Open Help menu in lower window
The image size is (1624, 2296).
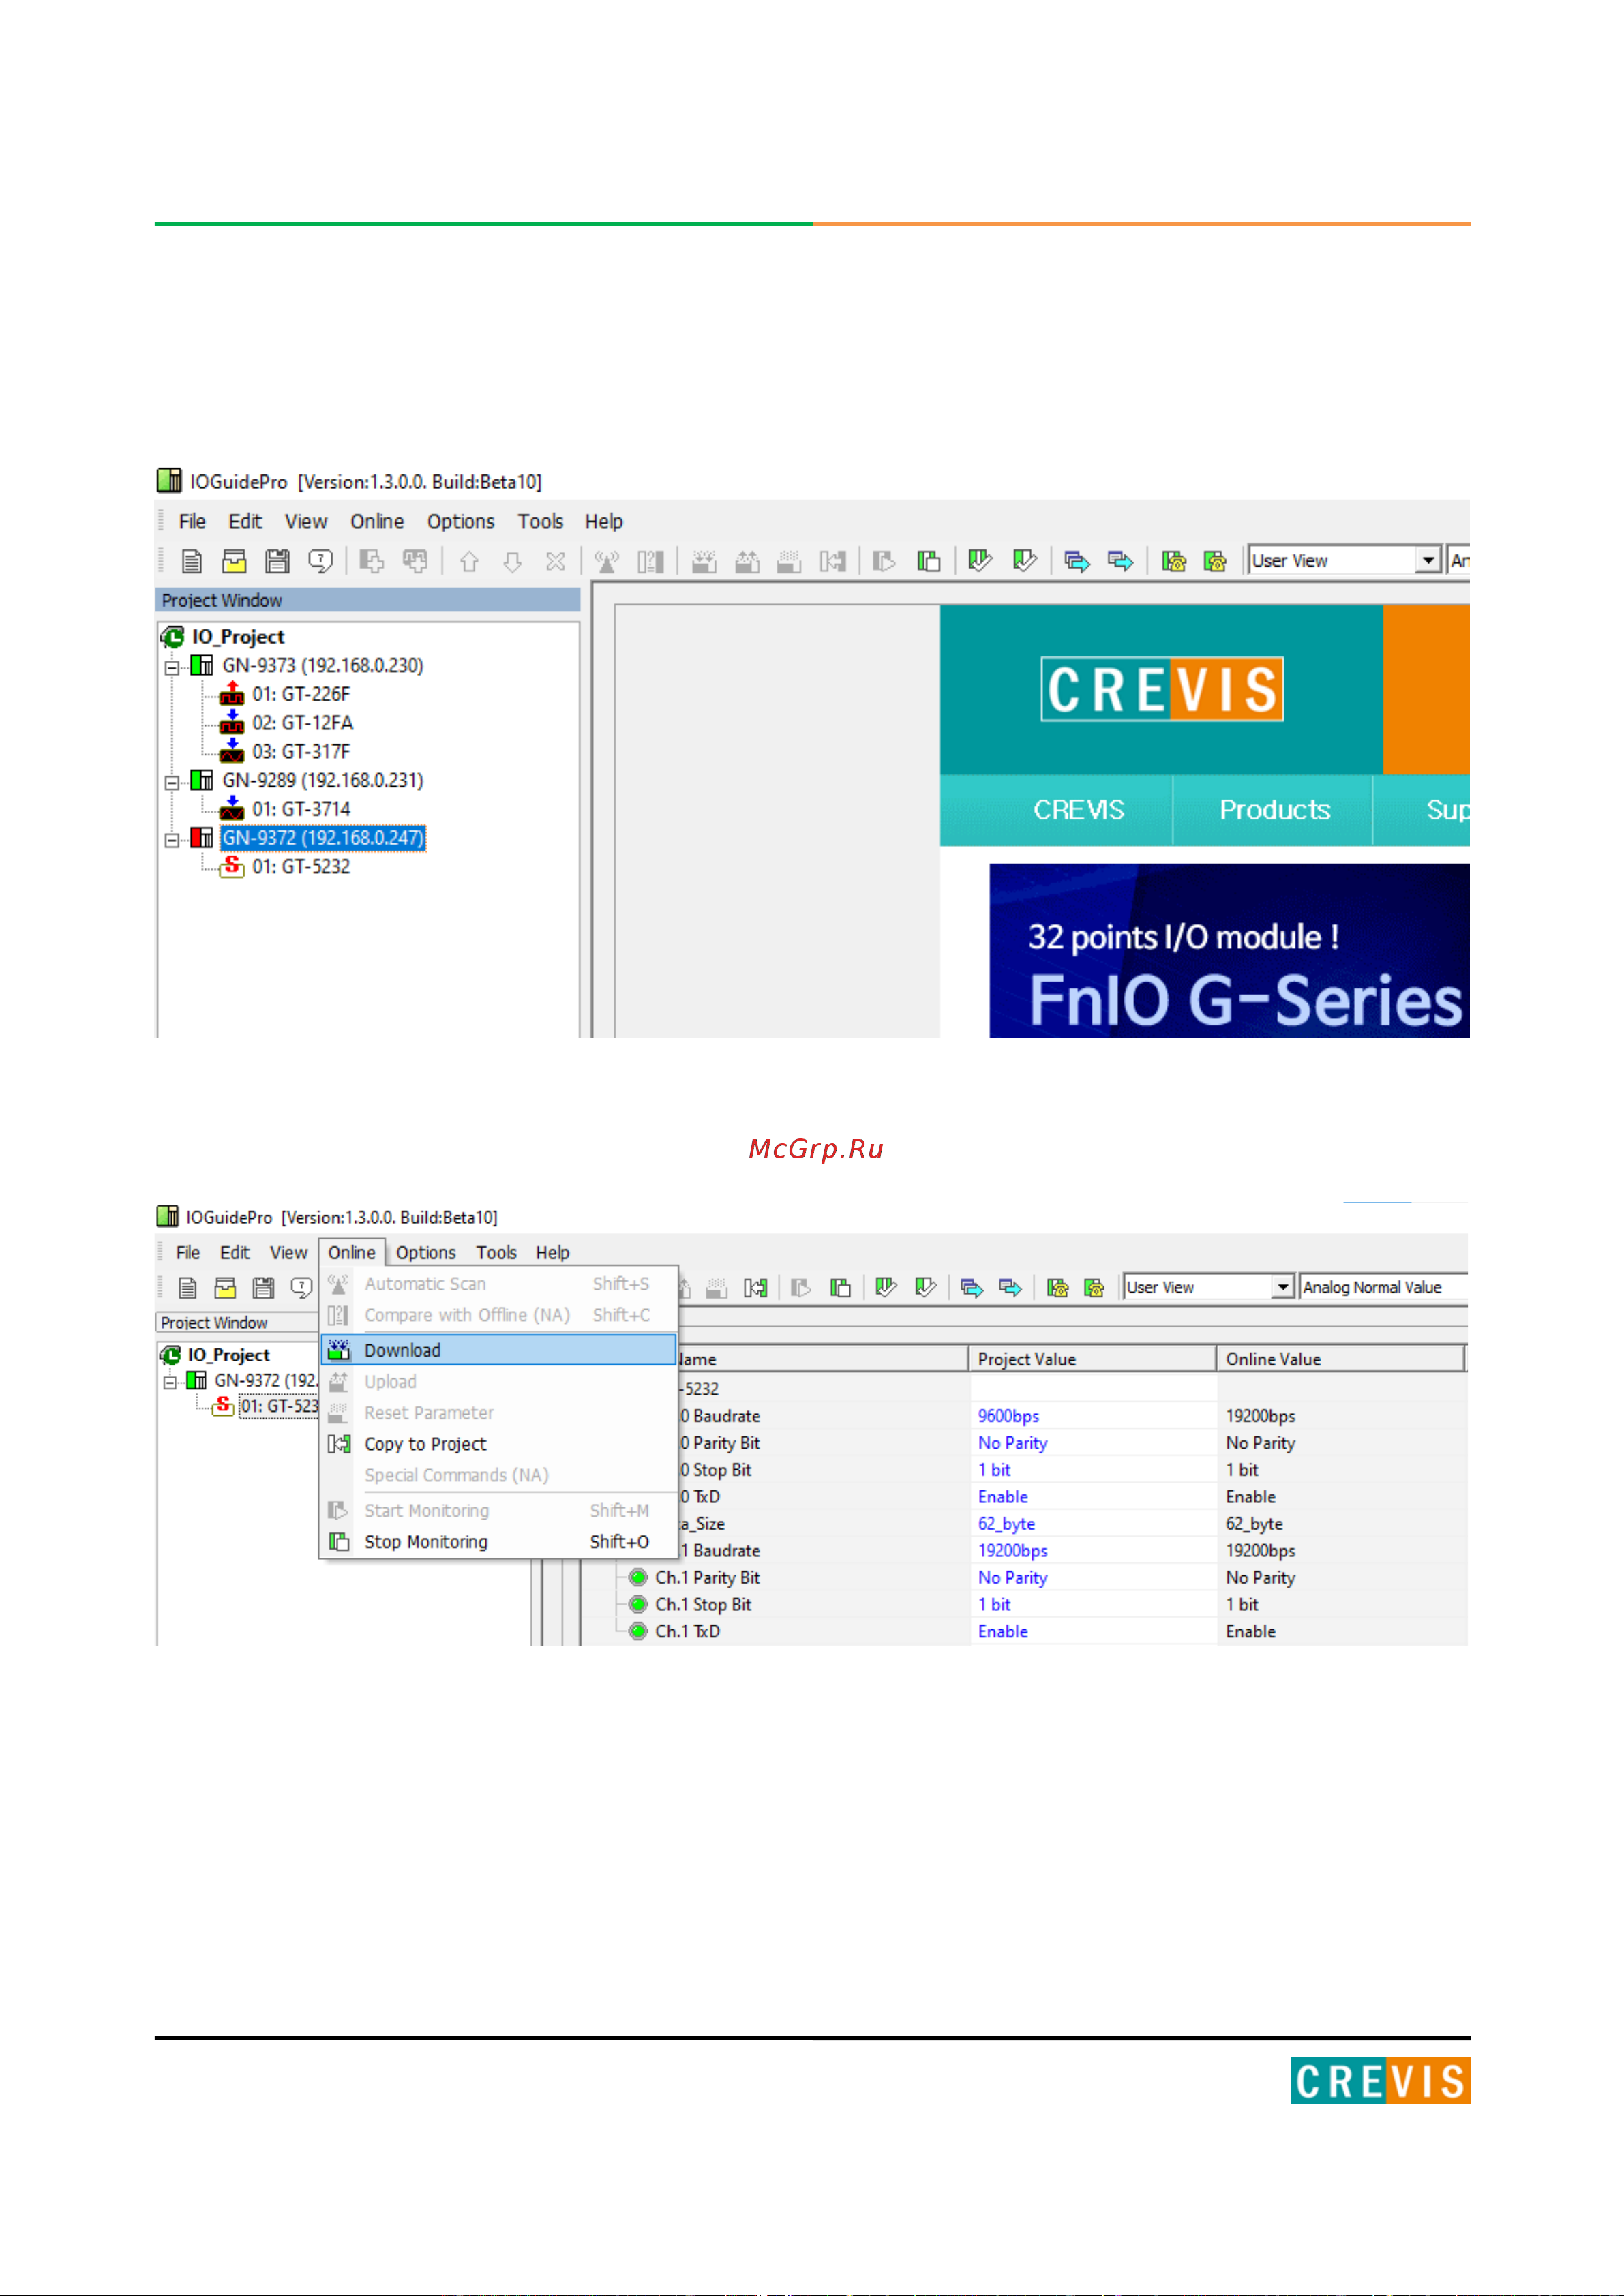552,1253
